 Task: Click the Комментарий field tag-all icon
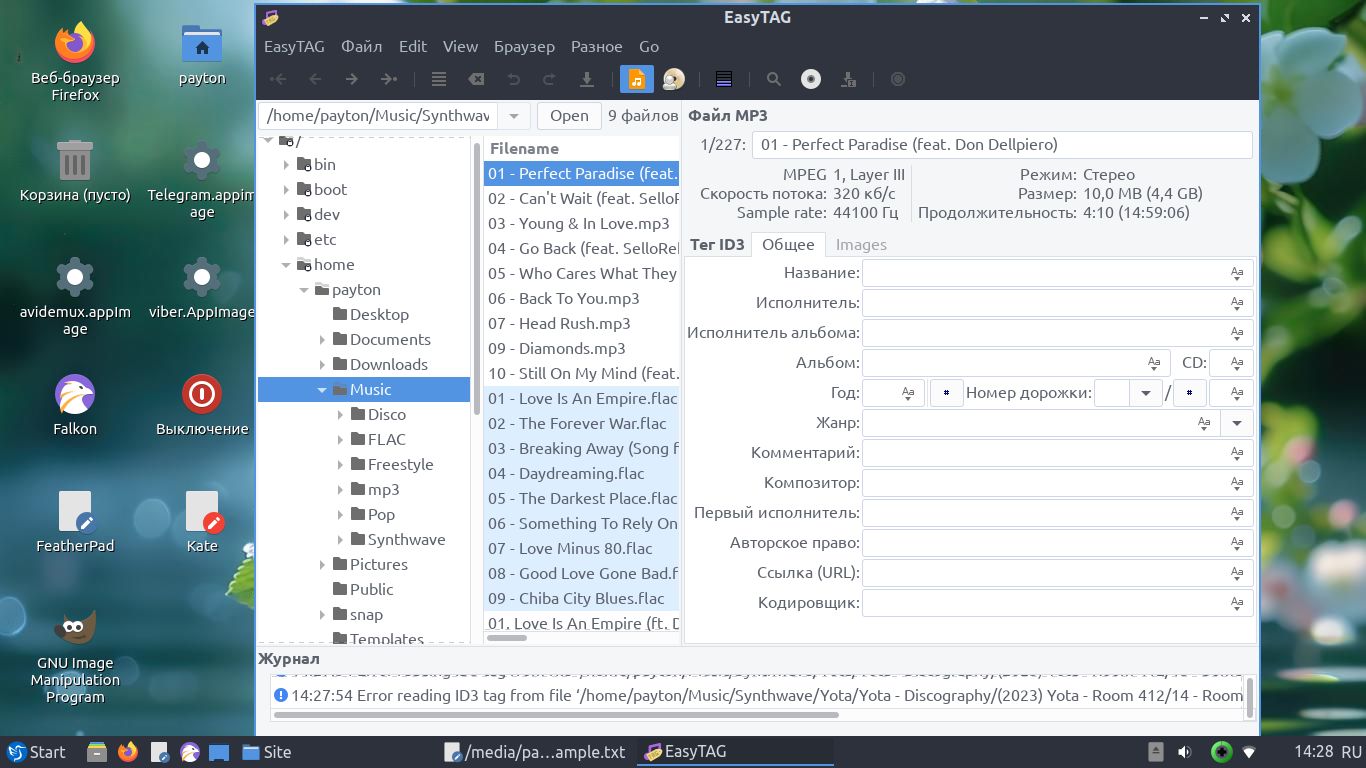click(1237, 453)
